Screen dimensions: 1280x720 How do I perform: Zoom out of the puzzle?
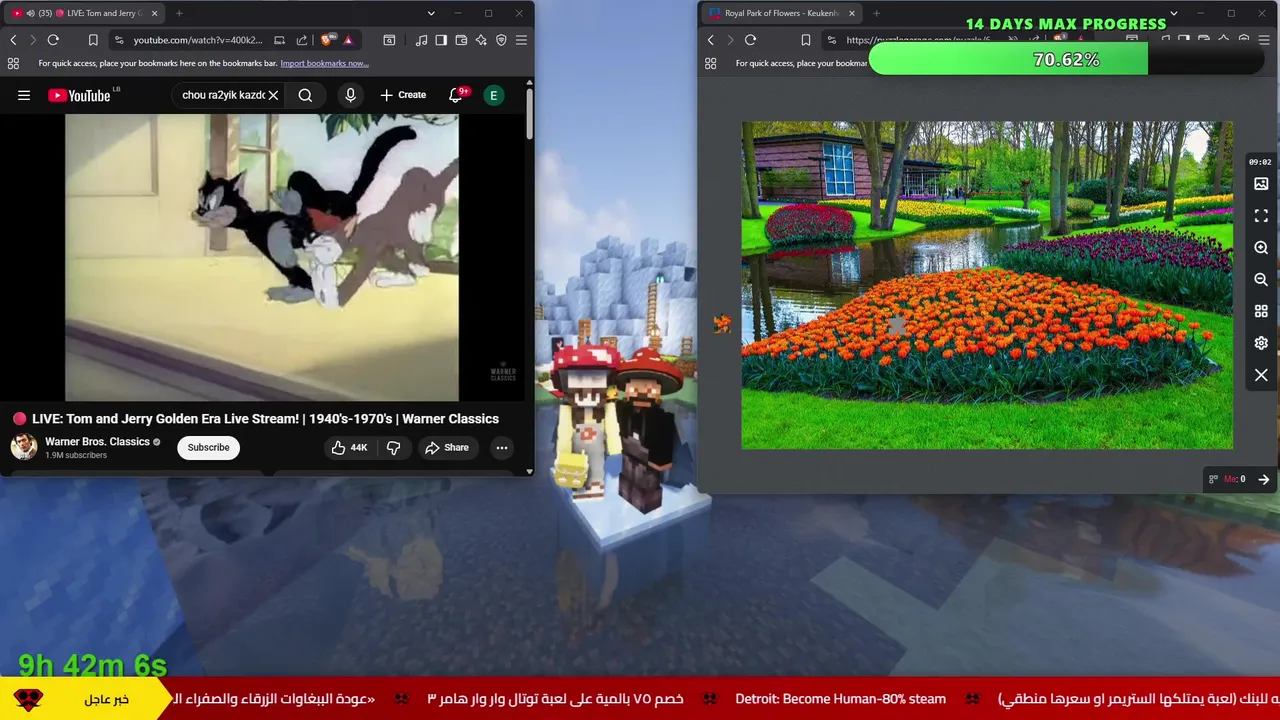tap(1261, 280)
